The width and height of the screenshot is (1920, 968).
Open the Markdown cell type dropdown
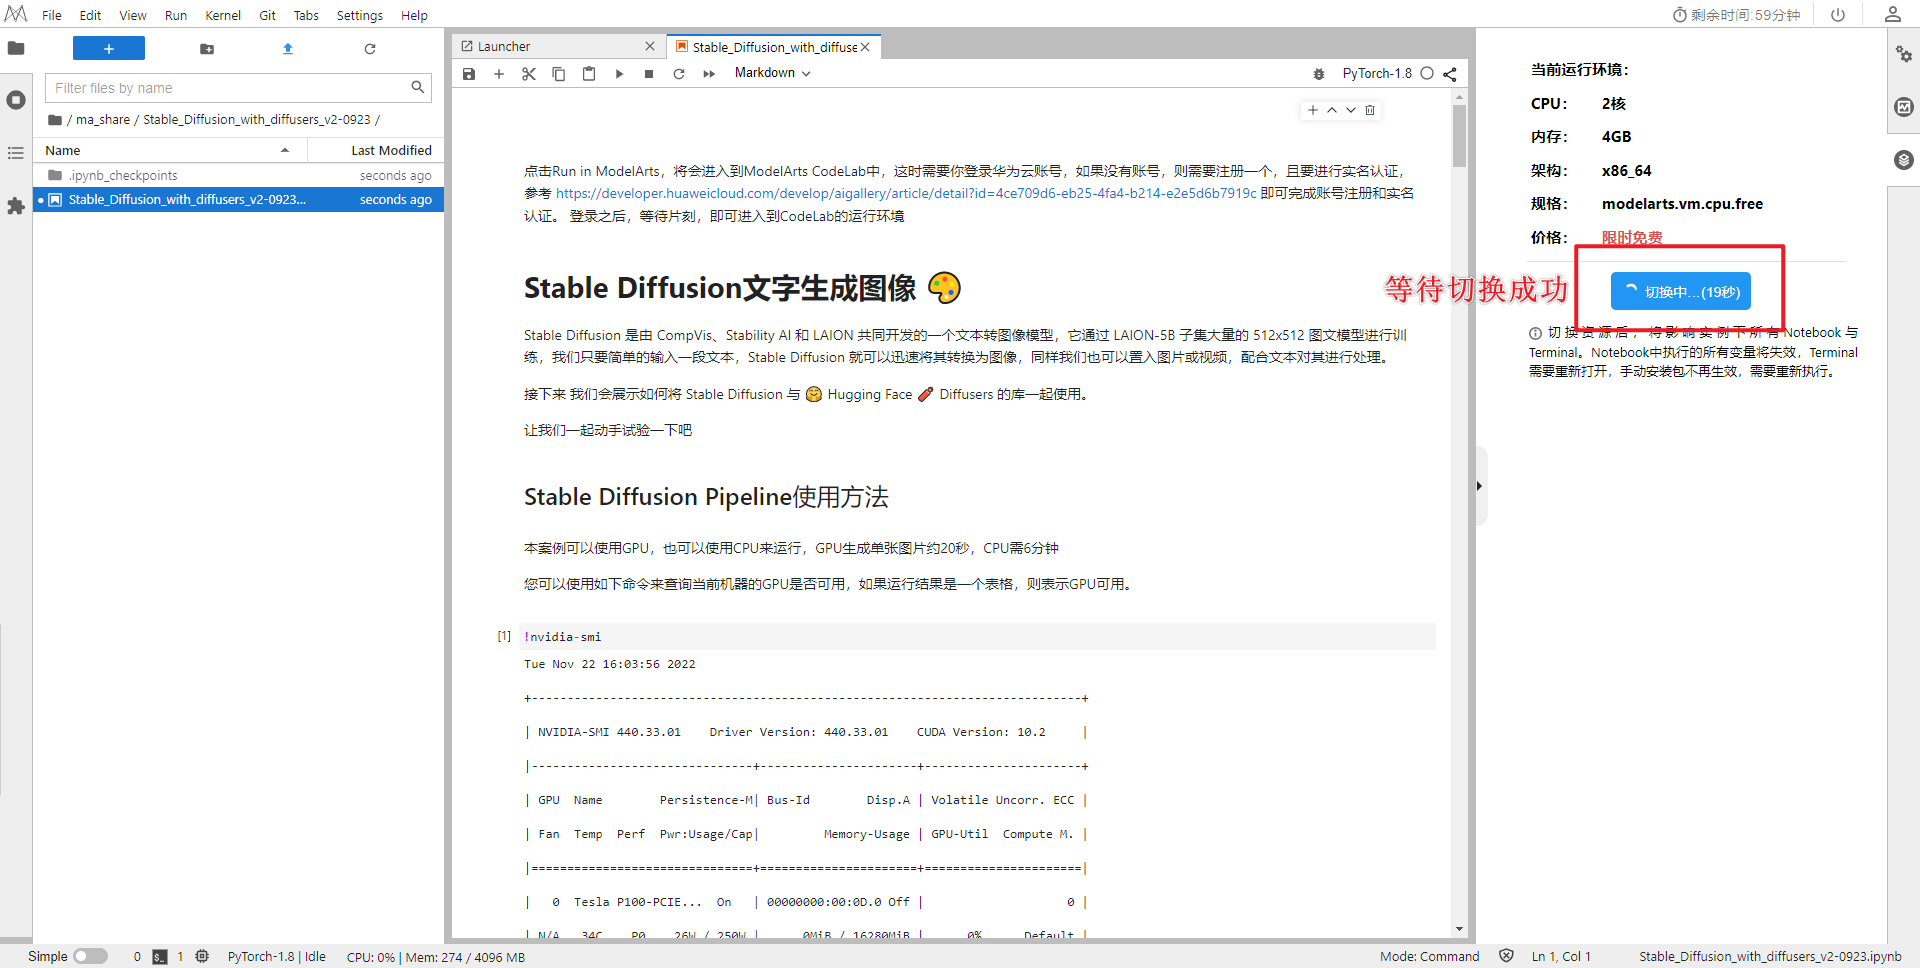[772, 73]
